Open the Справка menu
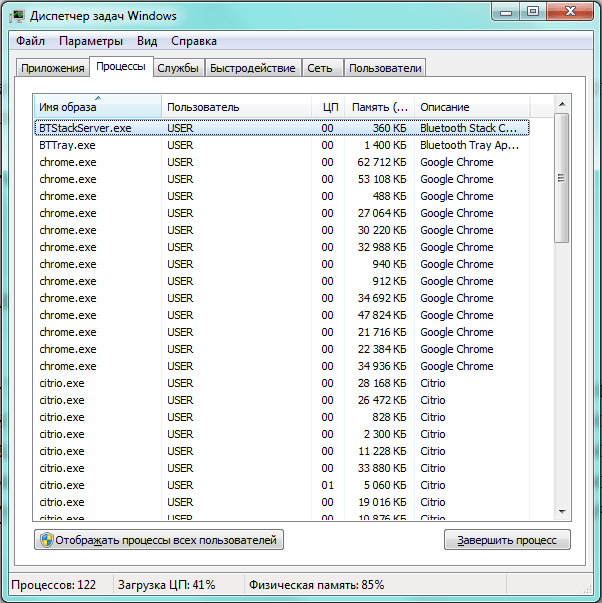602x603 pixels. 194,41
